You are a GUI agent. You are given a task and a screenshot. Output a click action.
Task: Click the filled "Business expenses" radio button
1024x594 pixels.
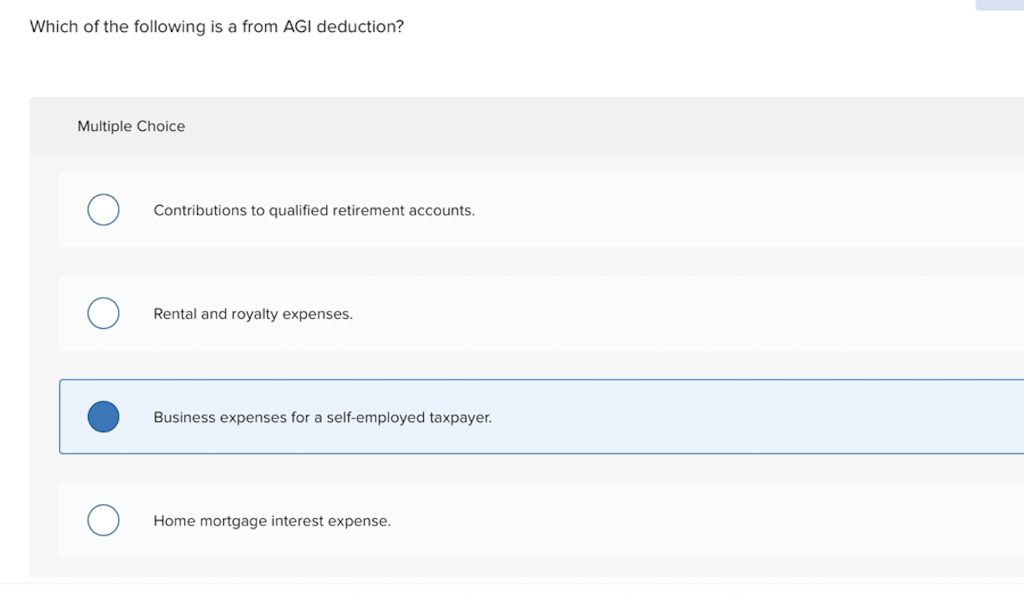click(103, 417)
